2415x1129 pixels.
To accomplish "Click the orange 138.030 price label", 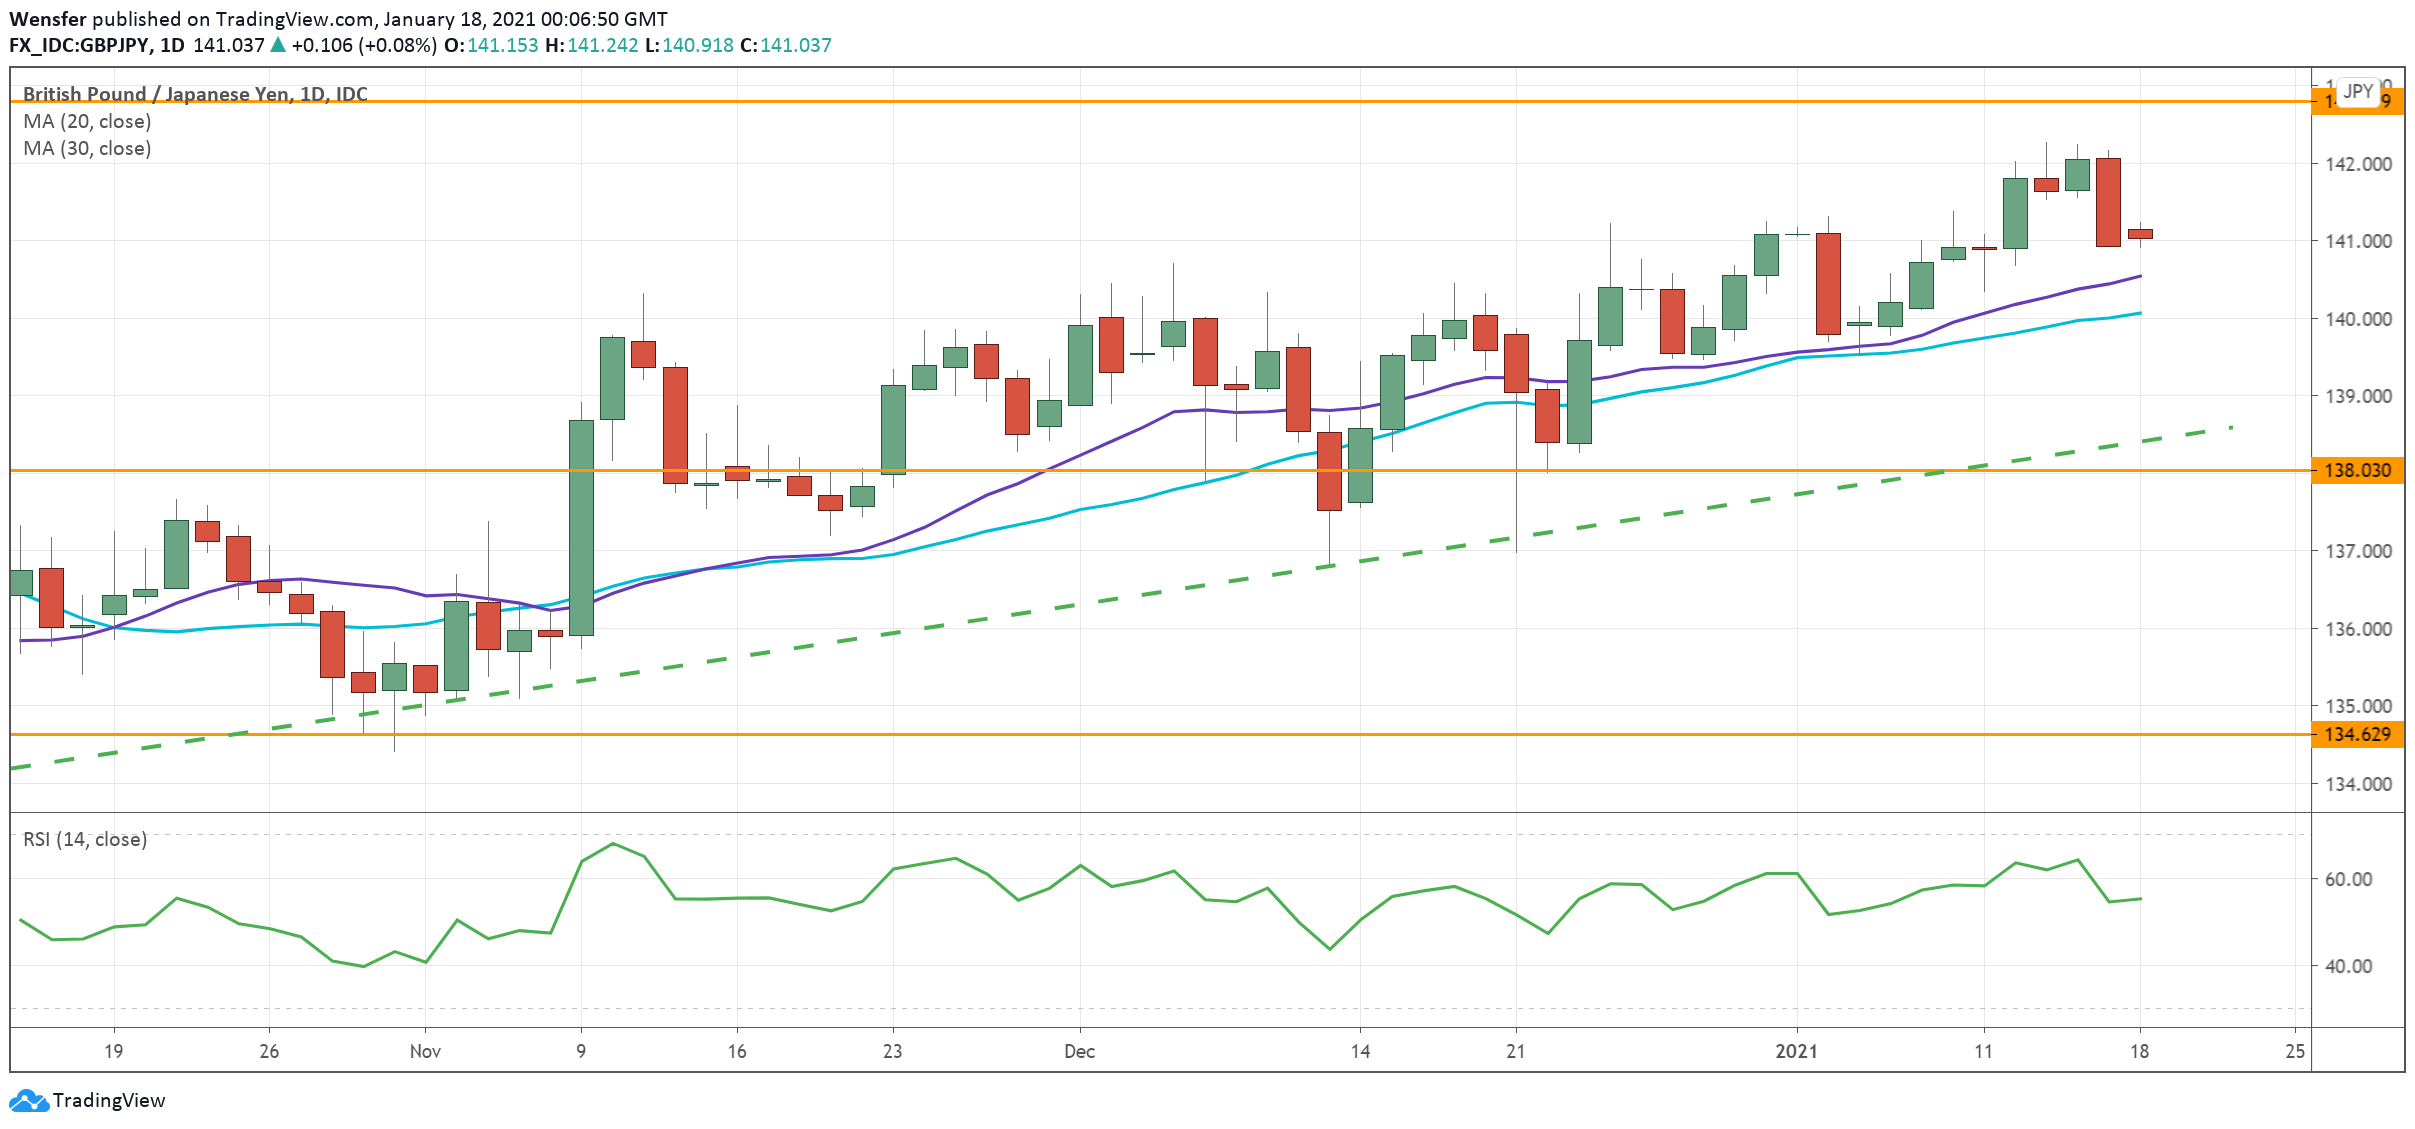I will (x=2356, y=470).
